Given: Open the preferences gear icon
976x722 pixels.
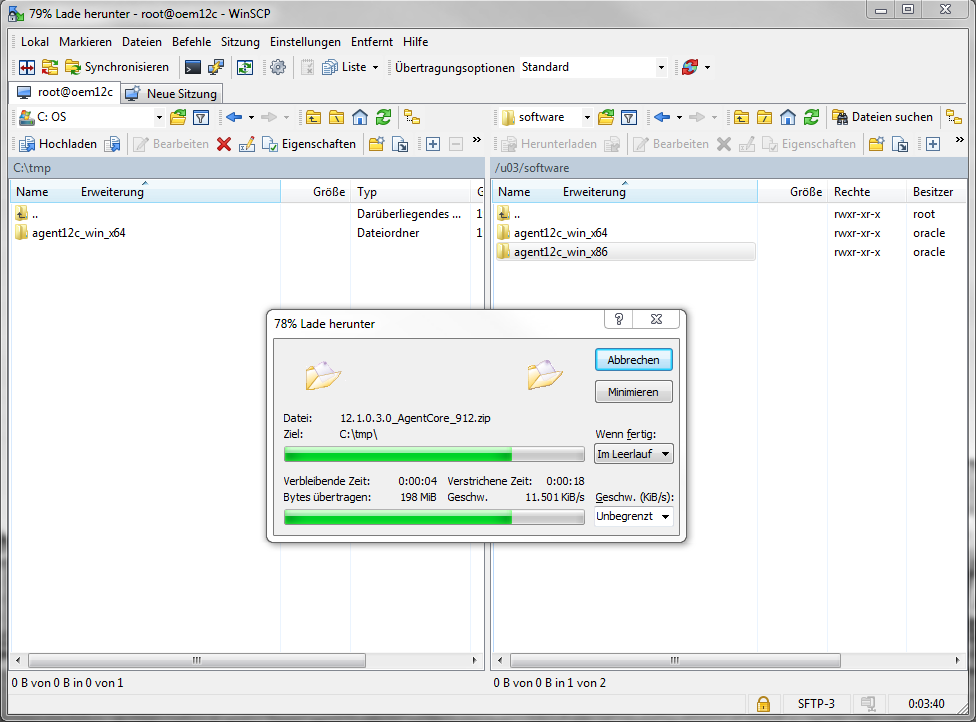Looking at the screenshot, I should pyautogui.click(x=278, y=67).
